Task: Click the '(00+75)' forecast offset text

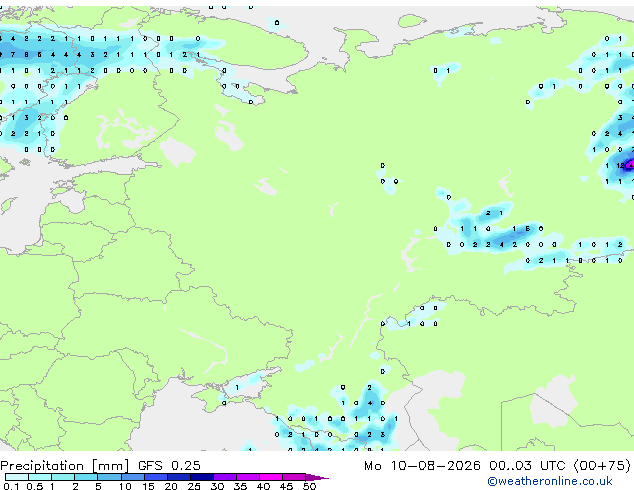Action: pyautogui.click(x=602, y=465)
